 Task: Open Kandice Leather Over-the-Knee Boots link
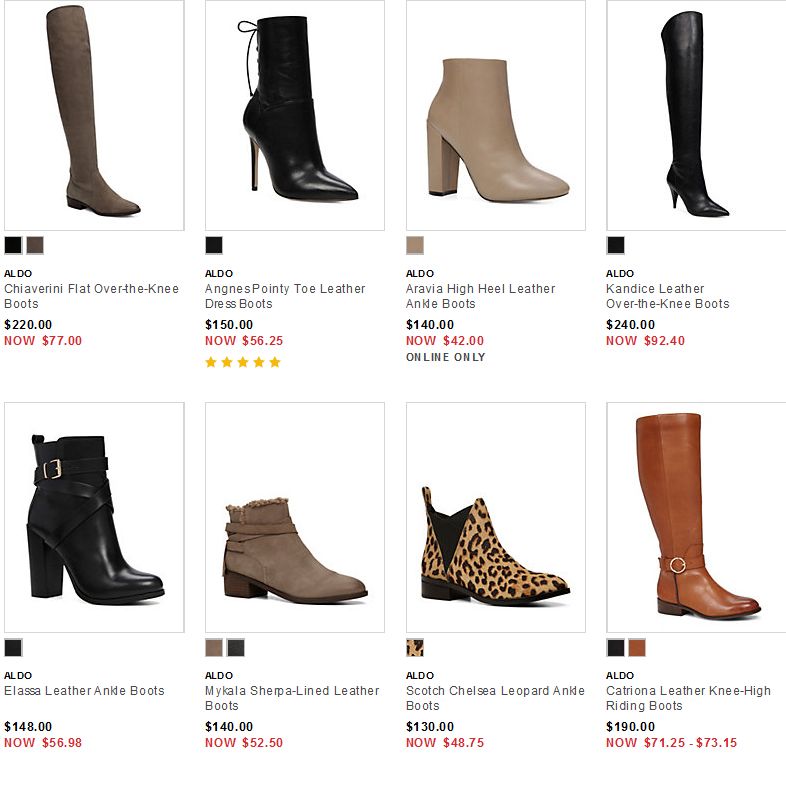668,296
